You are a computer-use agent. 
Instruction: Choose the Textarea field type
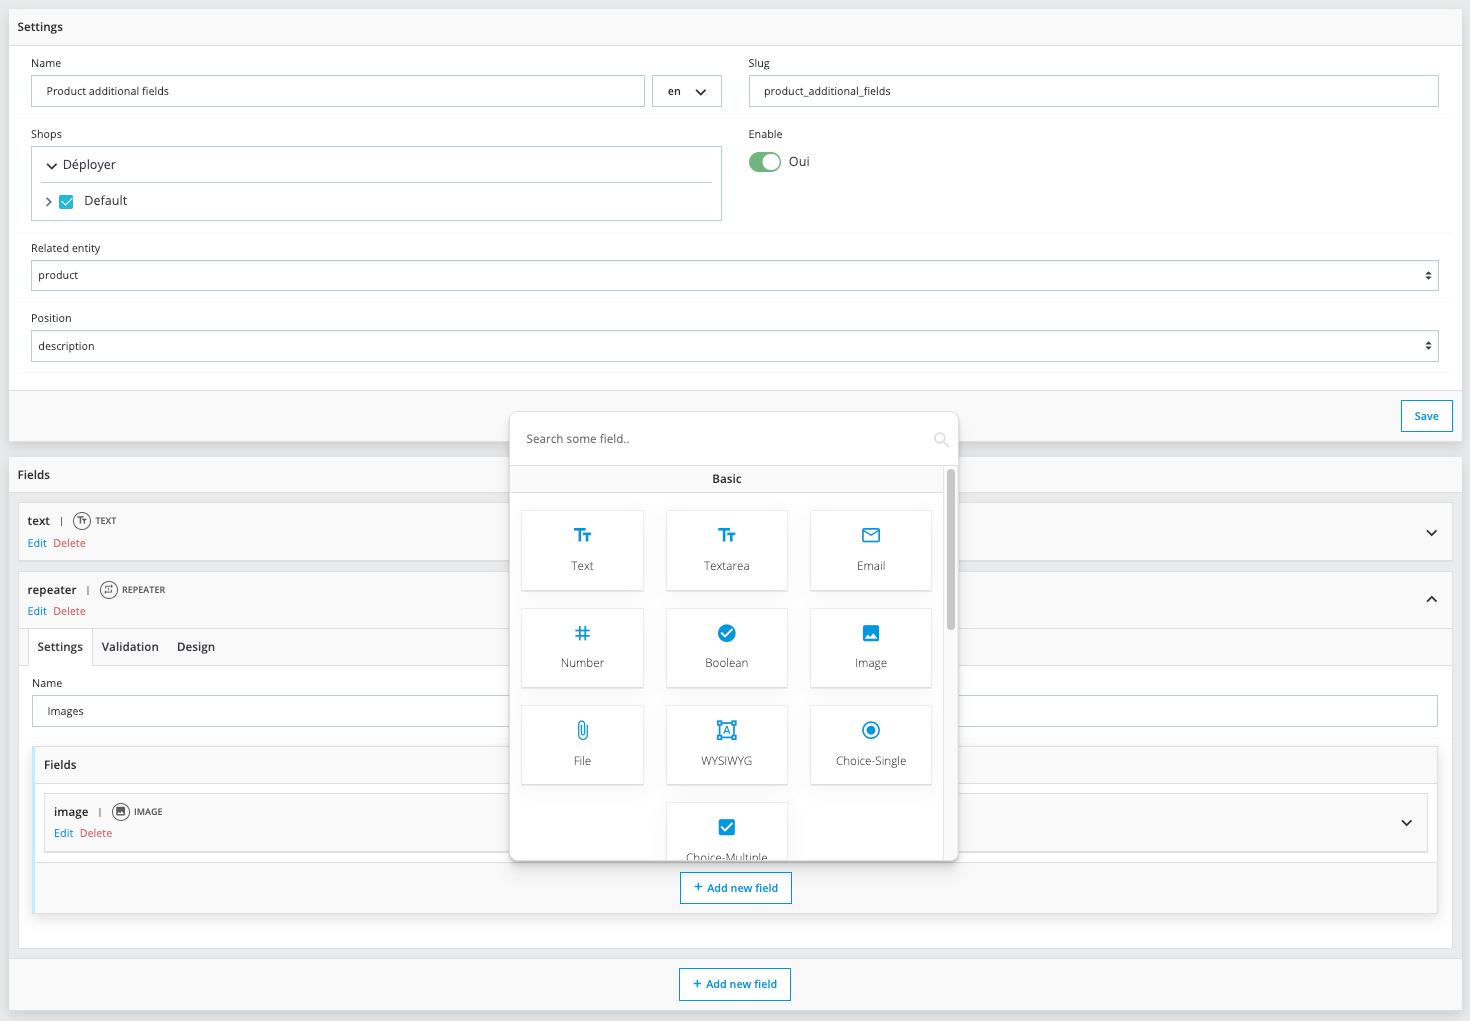pos(726,549)
